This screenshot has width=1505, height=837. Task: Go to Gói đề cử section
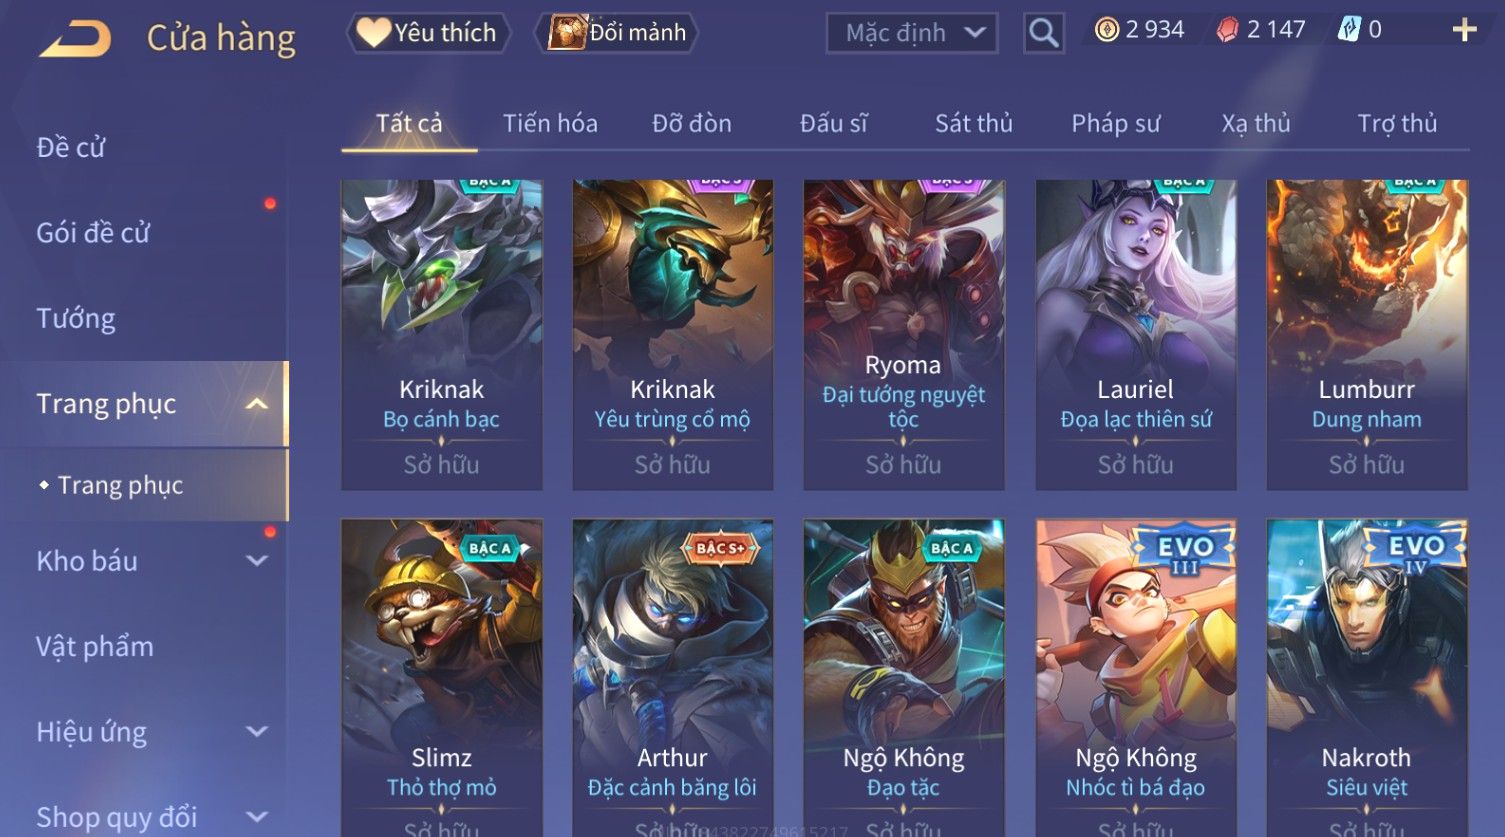pos(93,233)
